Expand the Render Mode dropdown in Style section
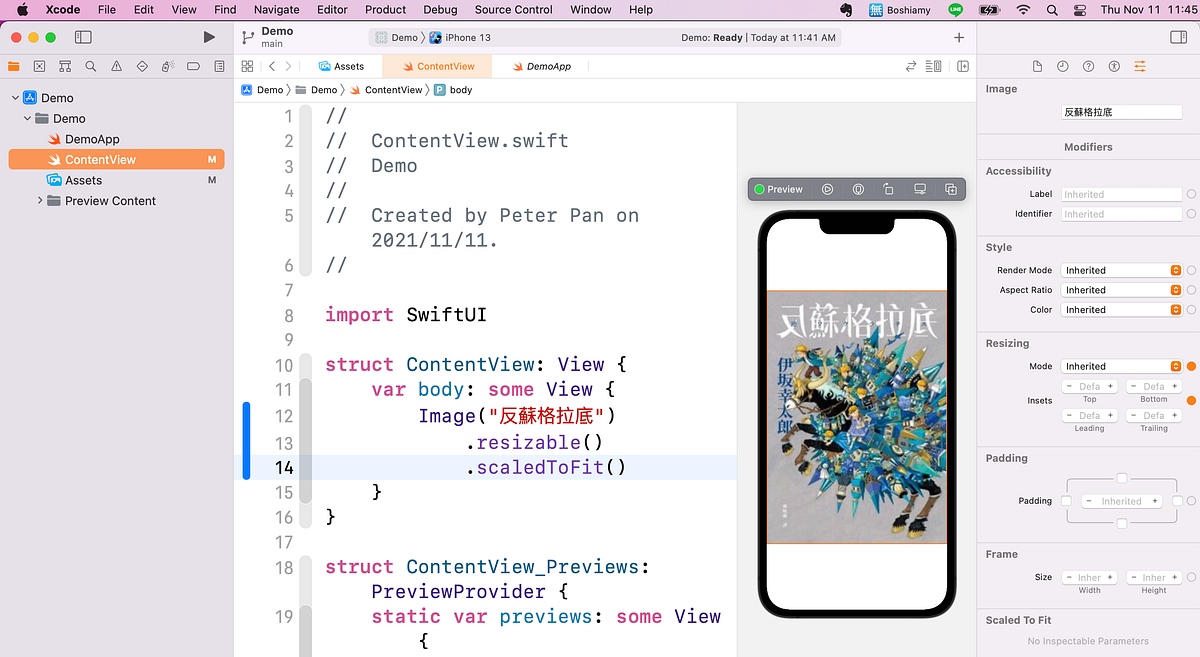 1121,269
